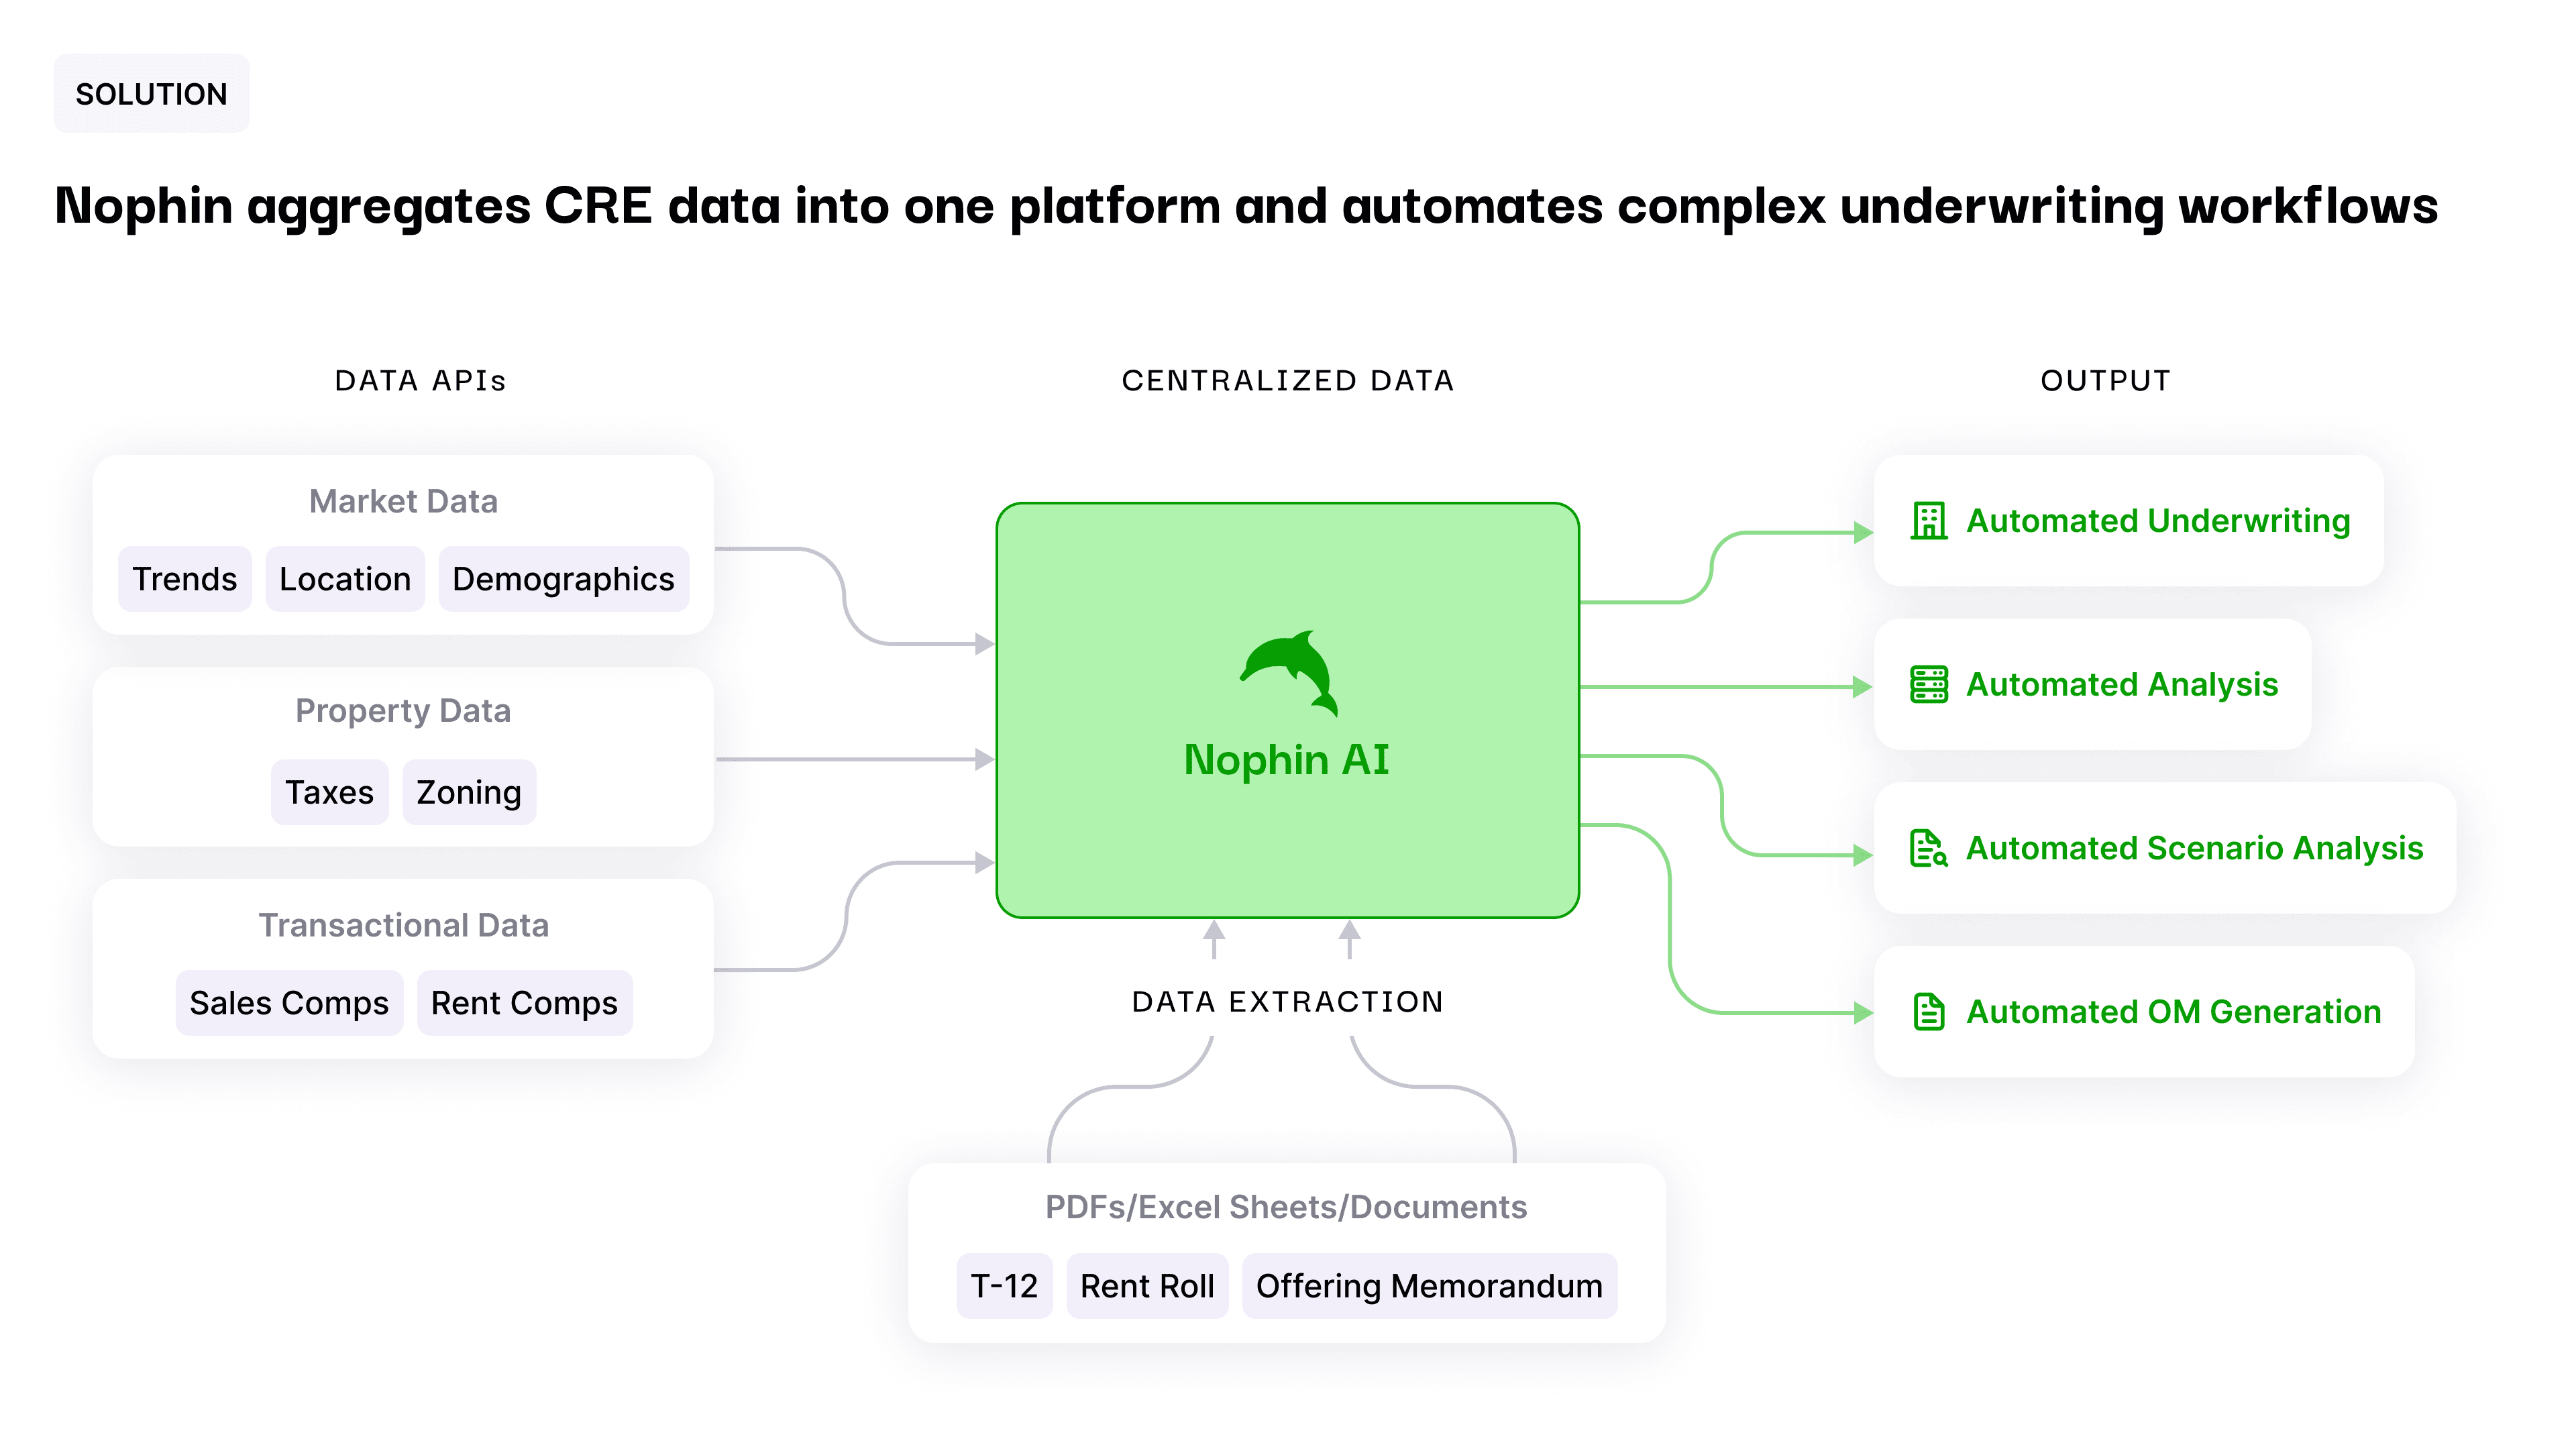Click the Location chip
The height and width of the screenshot is (1449, 2576).
click(345, 579)
